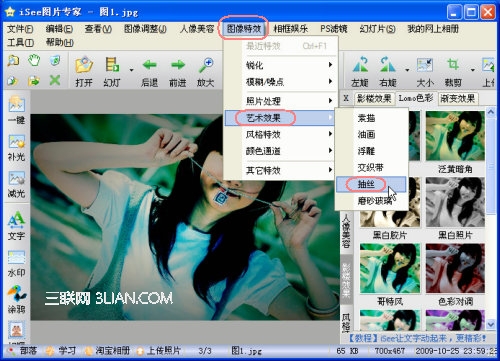500x361 pixels.
Task: Click the browse folder magnifier icon
Action: click(13, 61)
